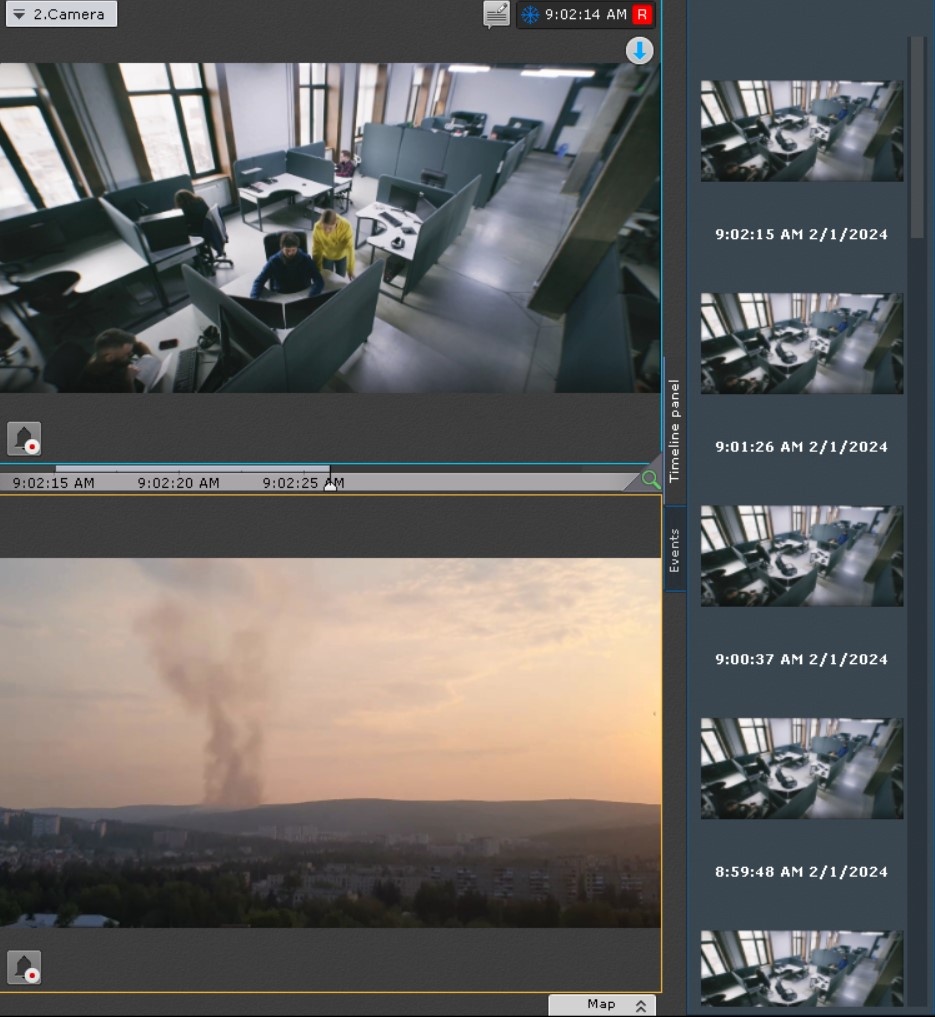Select the 9:02:15 AM event thumbnail
The width and height of the screenshot is (935, 1017).
801,131
